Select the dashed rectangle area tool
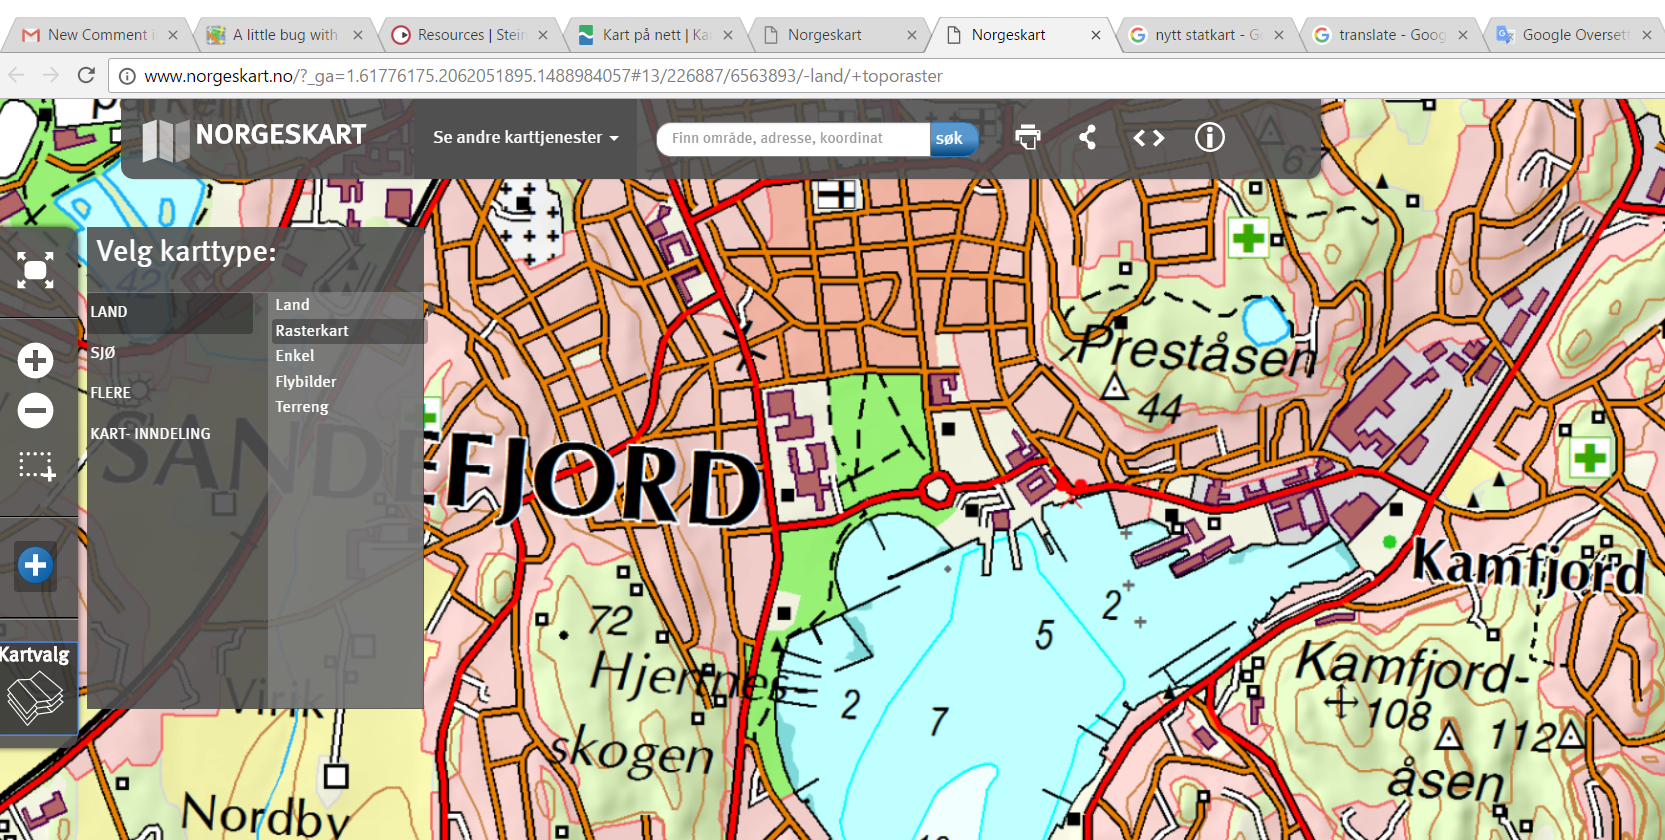 36,466
